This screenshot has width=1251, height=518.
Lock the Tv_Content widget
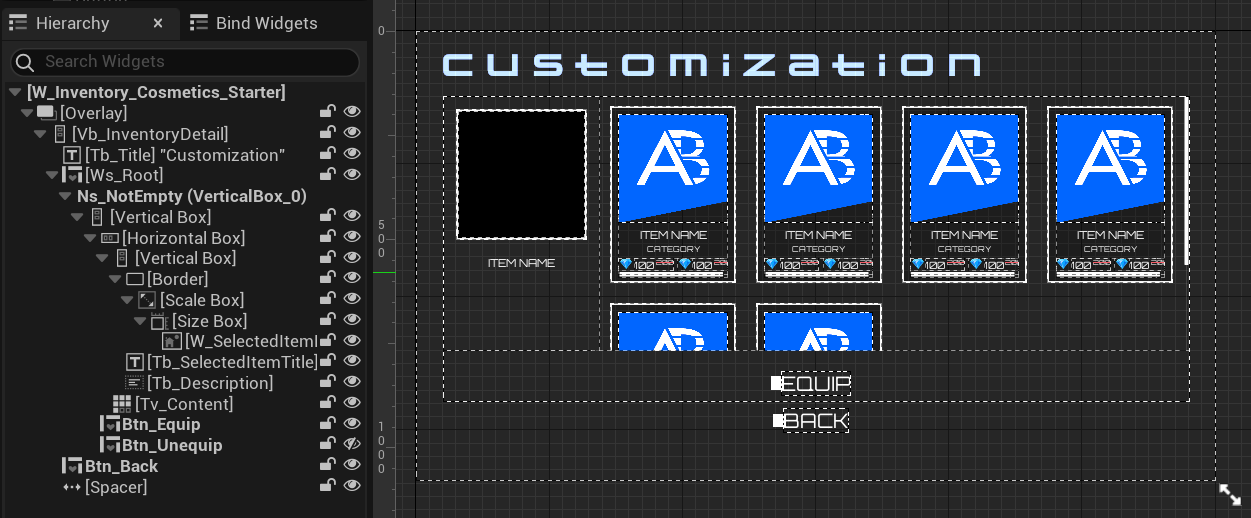click(327, 403)
